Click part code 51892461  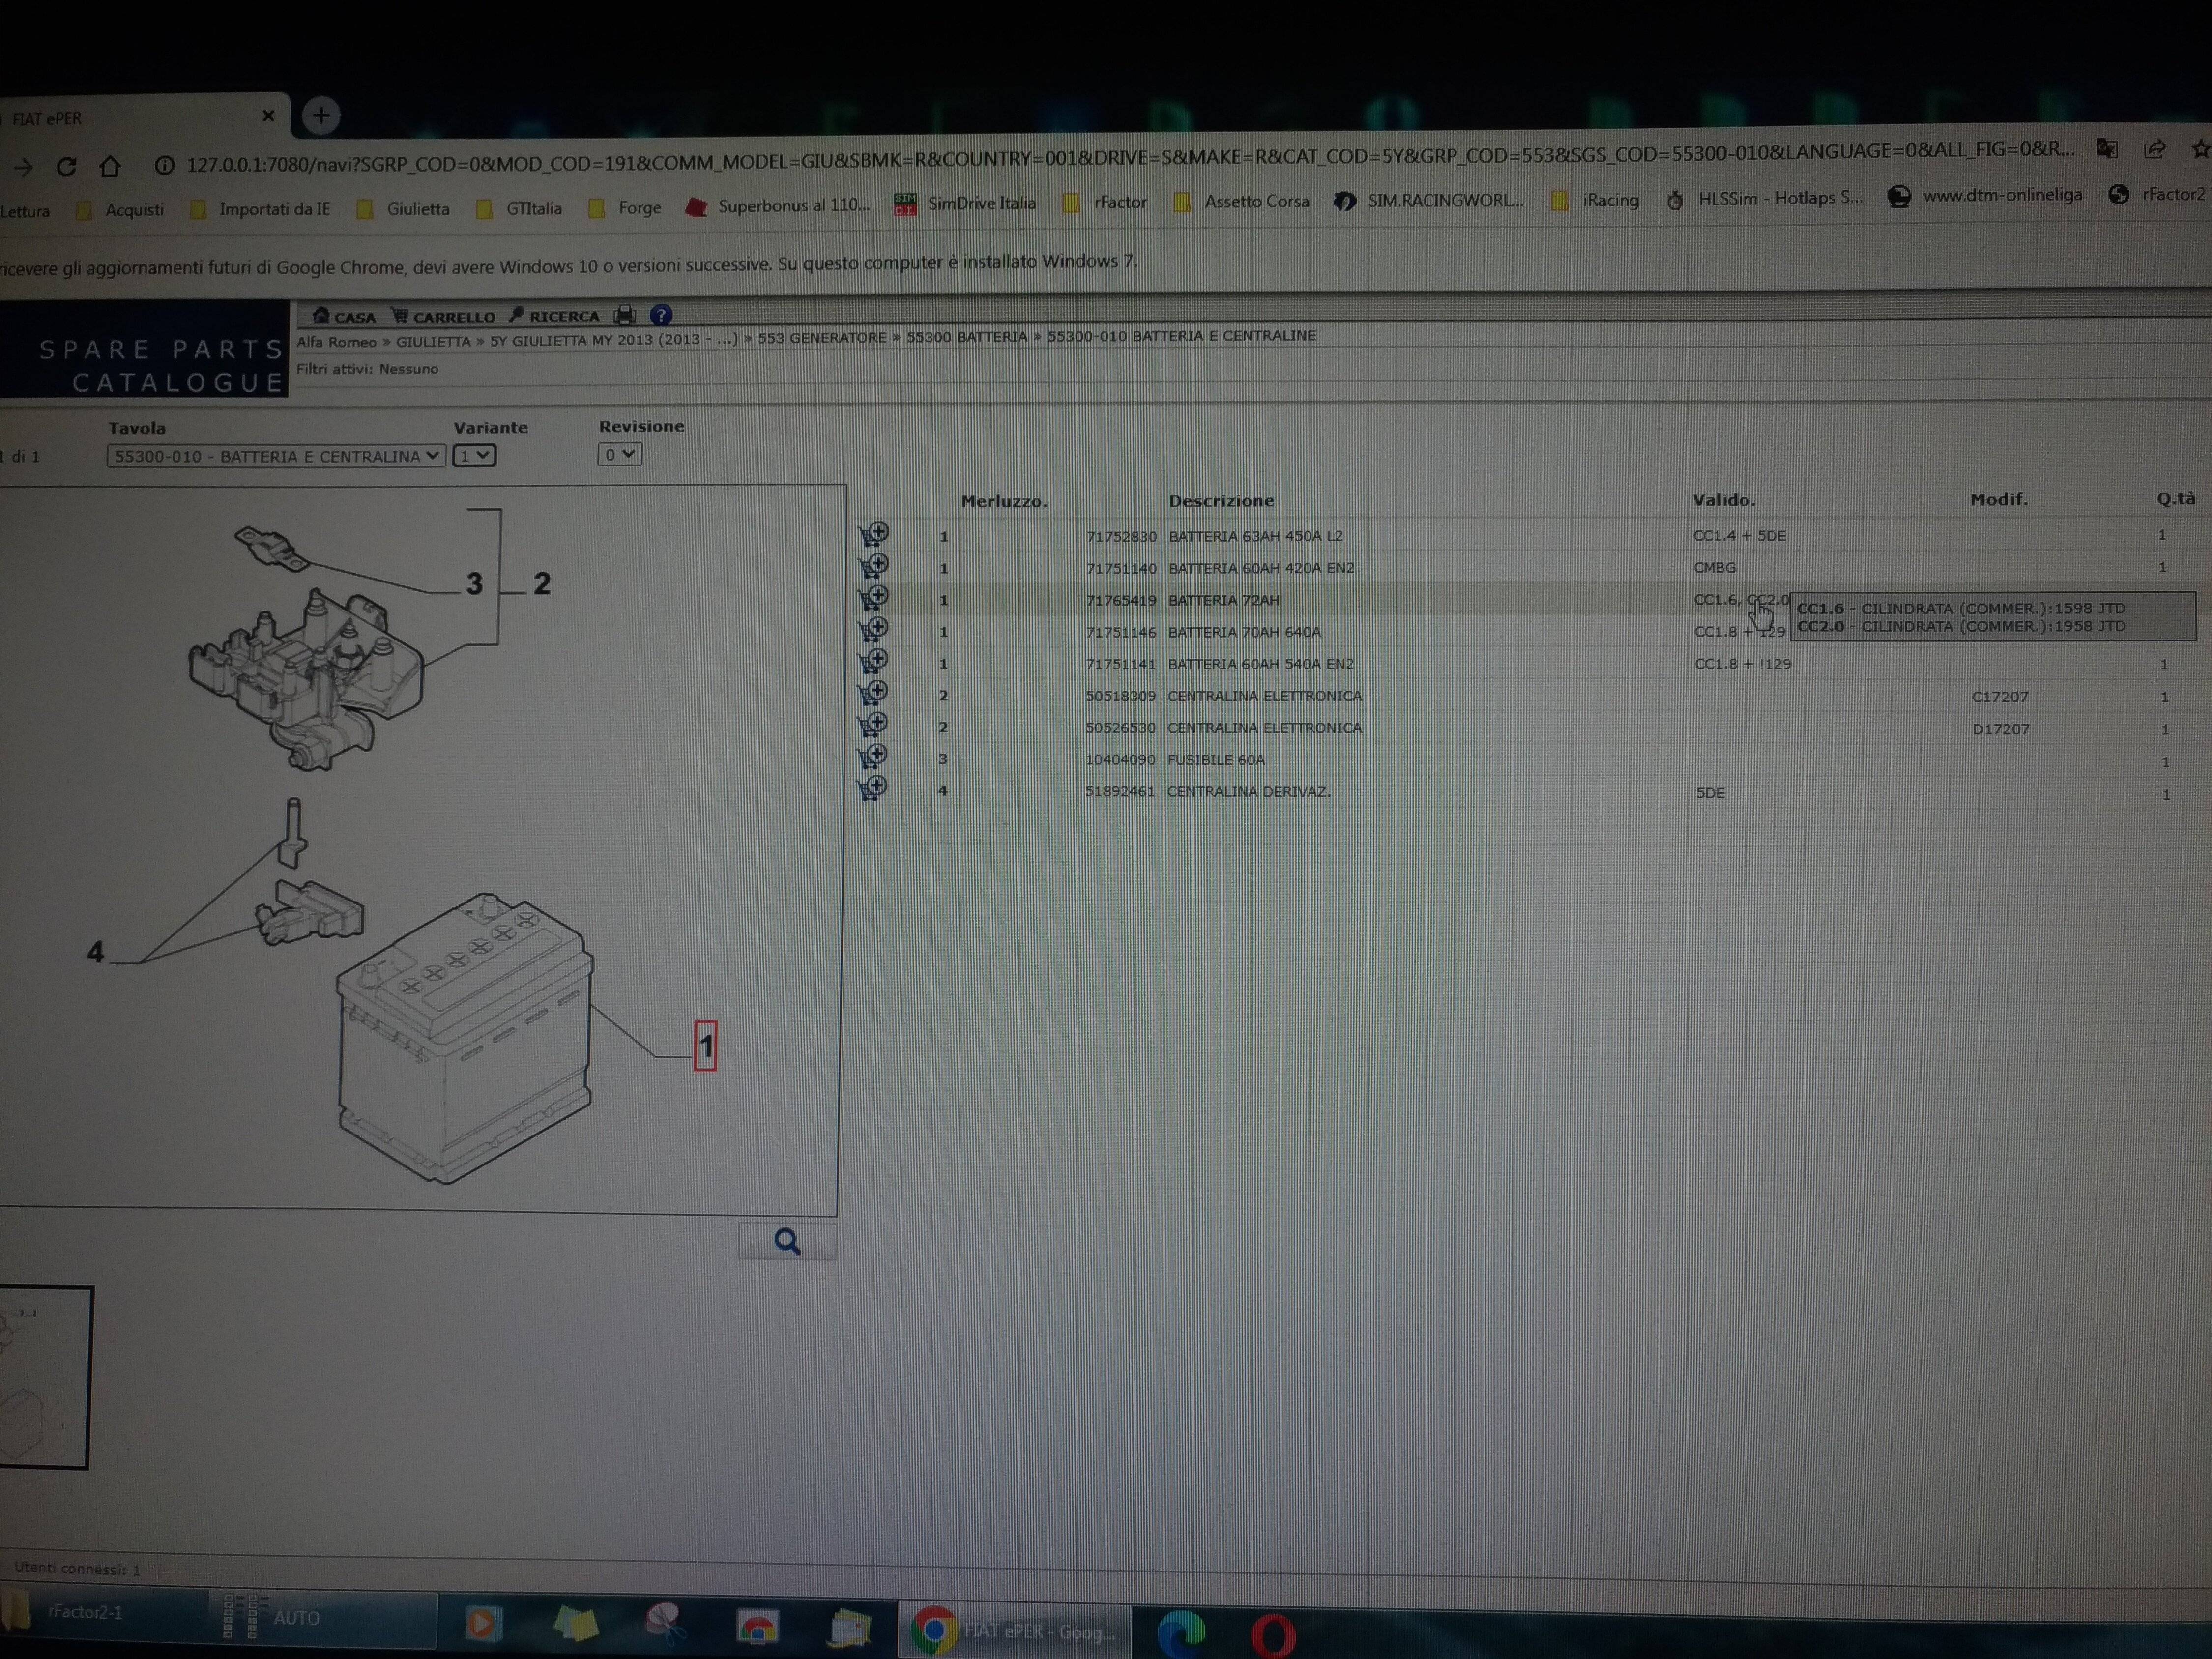[1120, 791]
